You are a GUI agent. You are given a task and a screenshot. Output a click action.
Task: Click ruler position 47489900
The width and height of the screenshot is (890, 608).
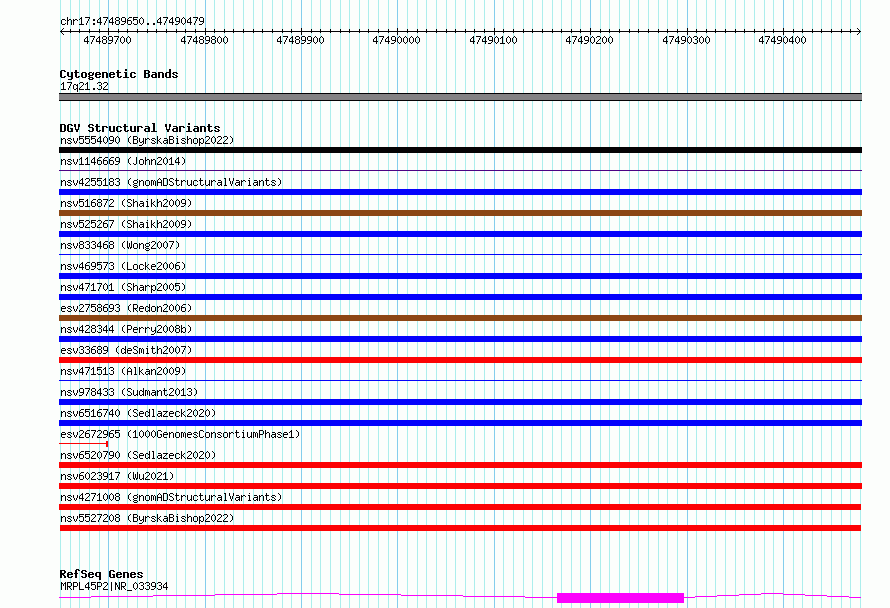[300, 40]
